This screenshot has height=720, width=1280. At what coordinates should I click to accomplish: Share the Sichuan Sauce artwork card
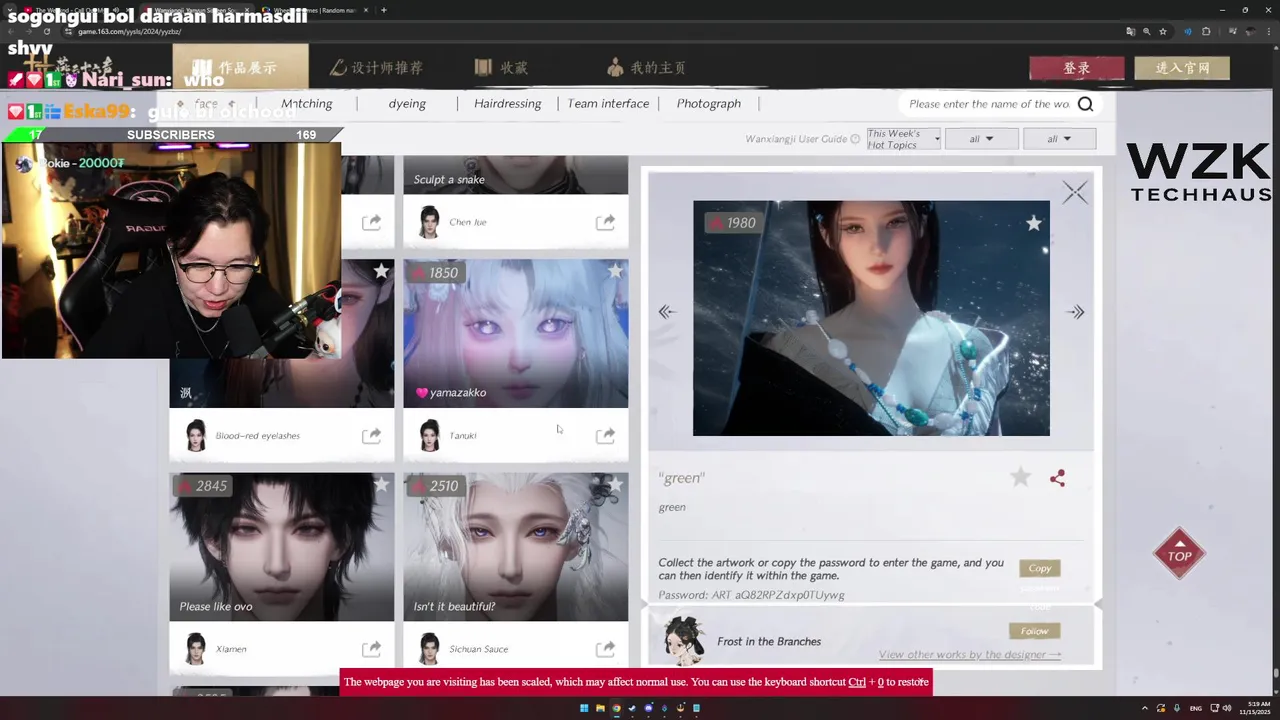[605, 648]
